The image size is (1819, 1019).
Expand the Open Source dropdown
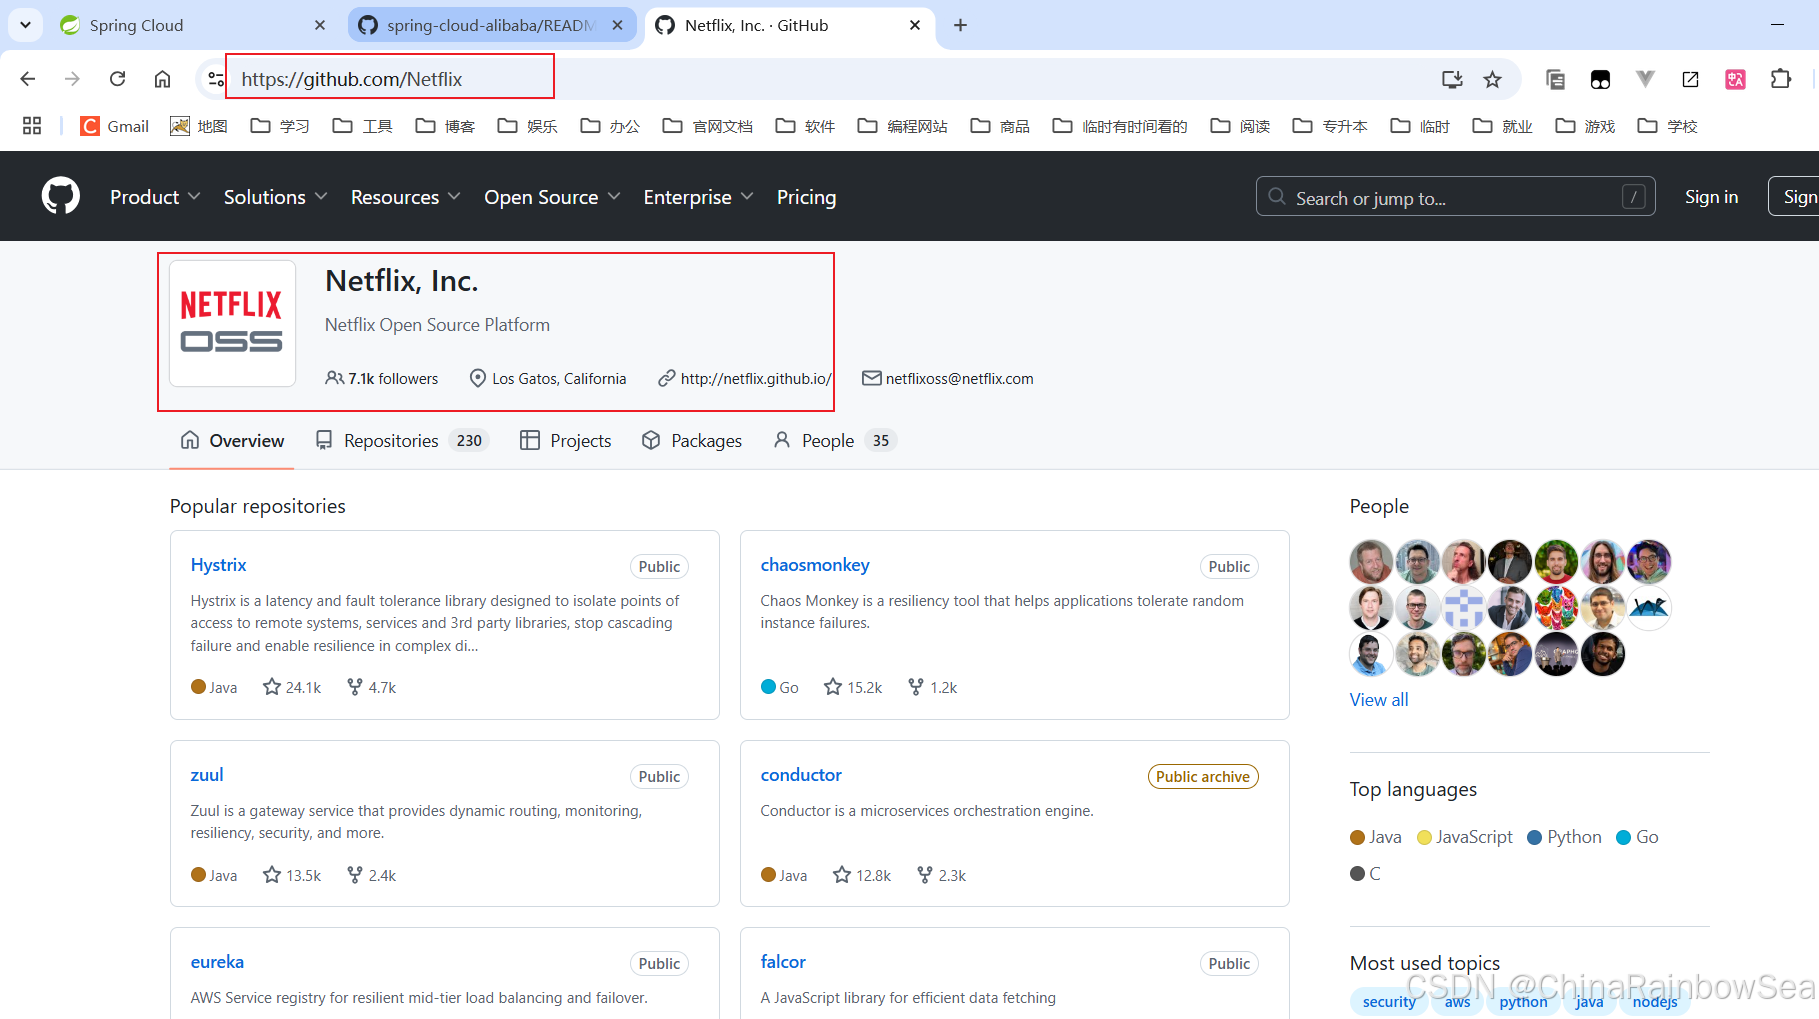coord(552,197)
